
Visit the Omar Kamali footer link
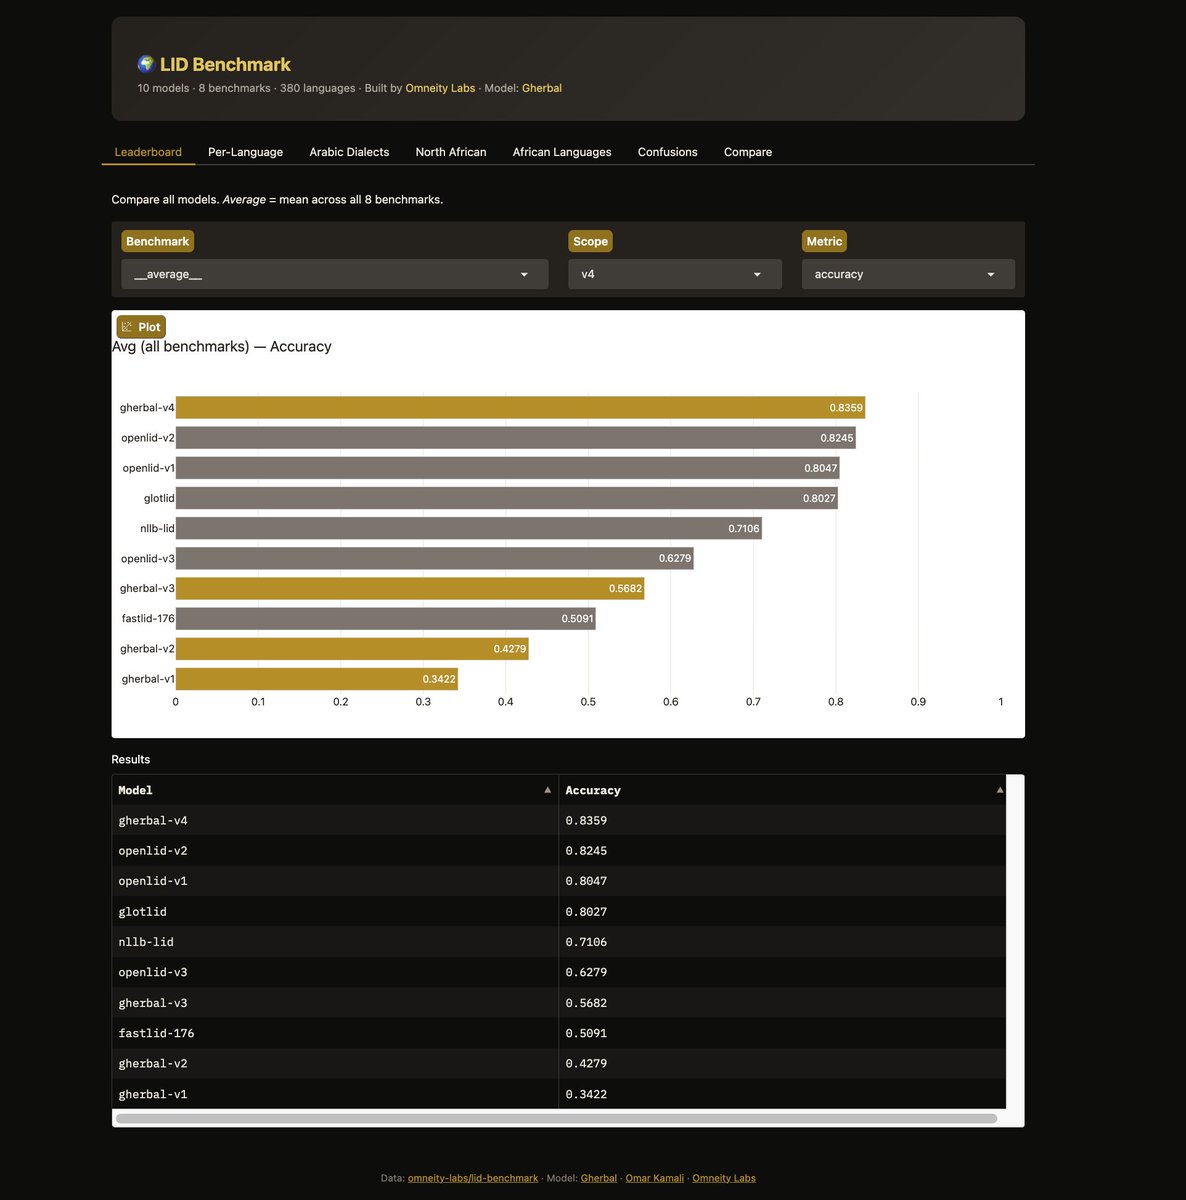click(655, 1178)
